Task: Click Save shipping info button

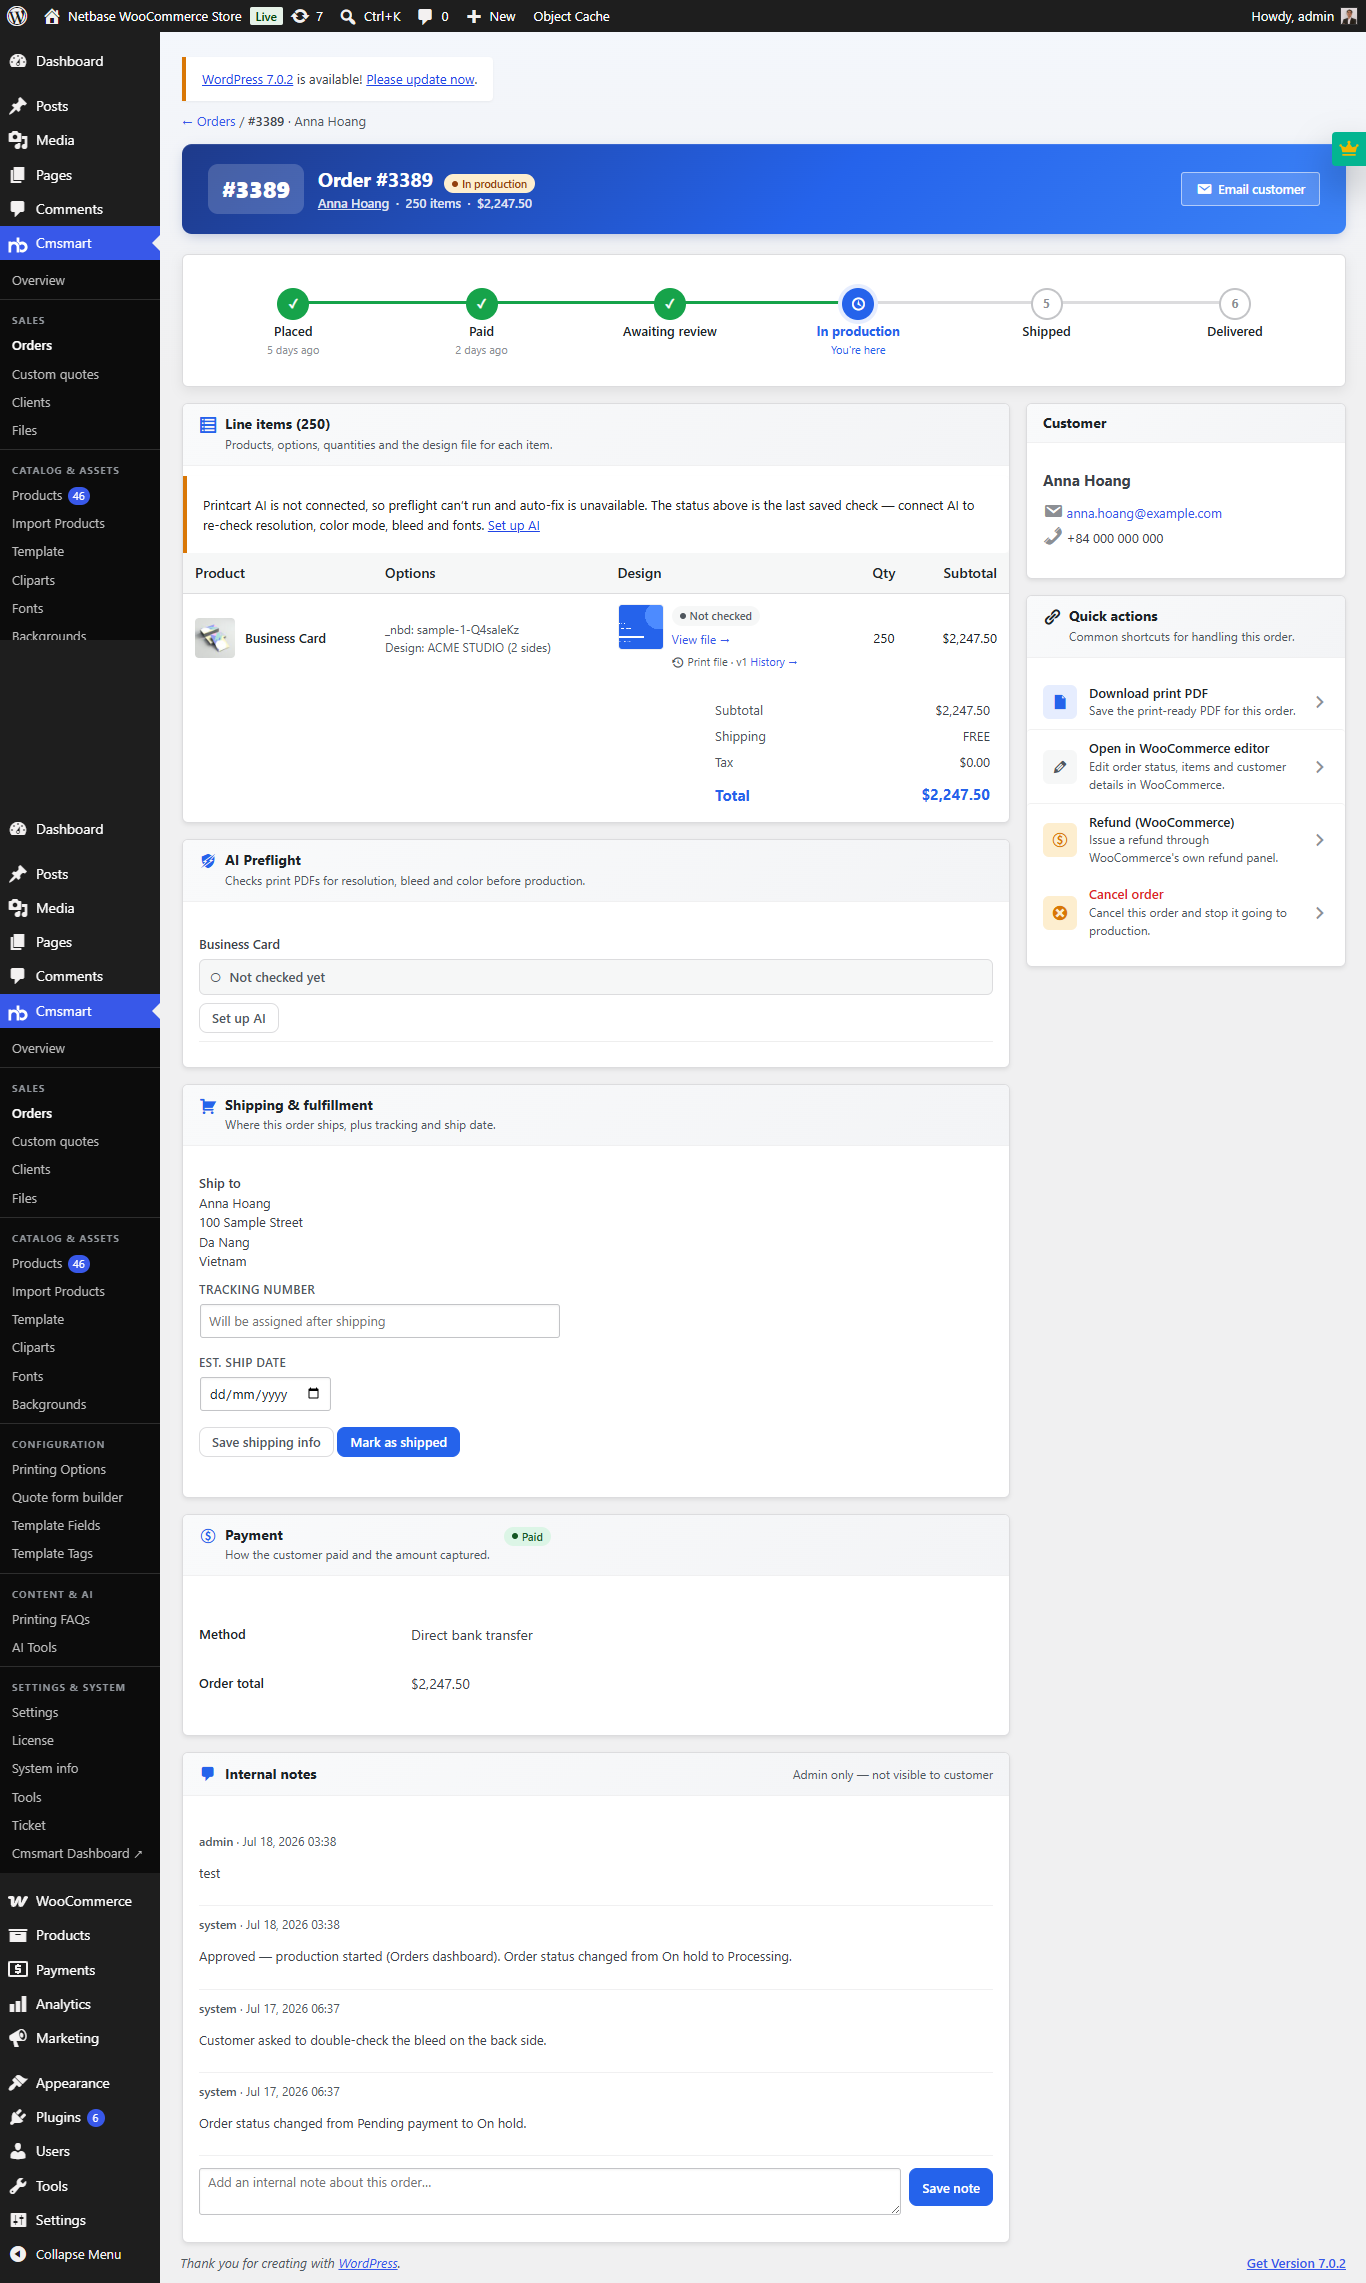Action: tap(266, 1442)
